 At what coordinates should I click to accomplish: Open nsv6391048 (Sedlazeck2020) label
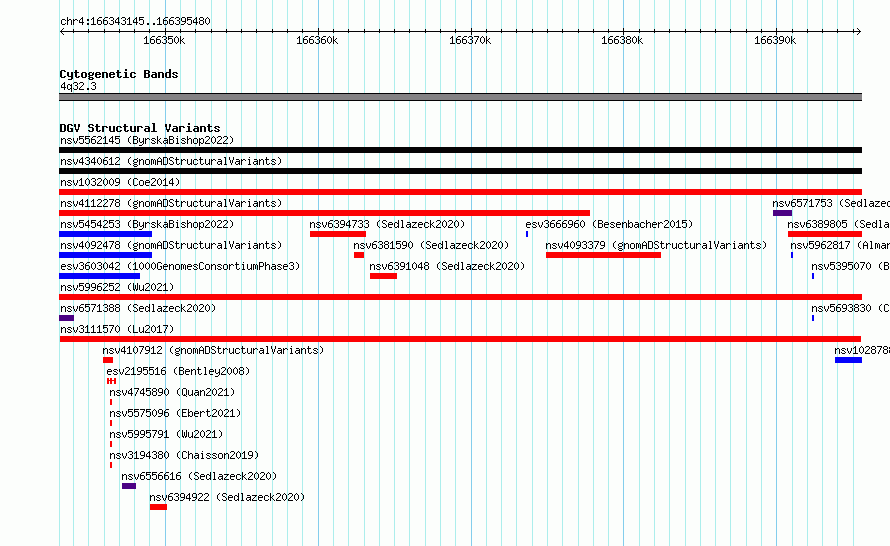pos(447,266)
